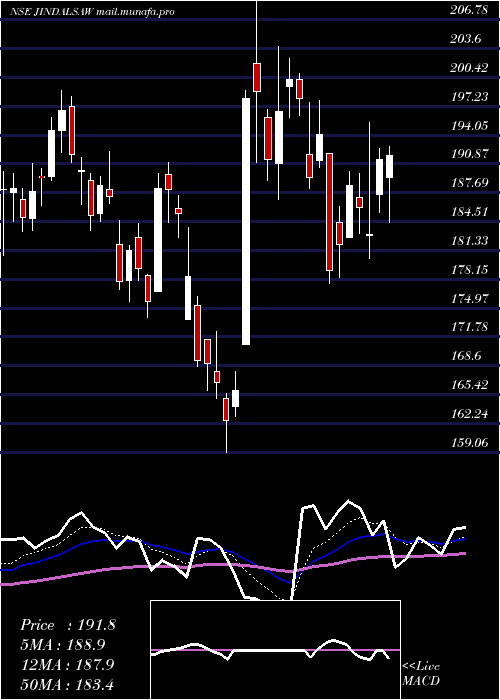Click the 181.33 price axis label
Screen dimensions: 500x700
tap(469, 241)
